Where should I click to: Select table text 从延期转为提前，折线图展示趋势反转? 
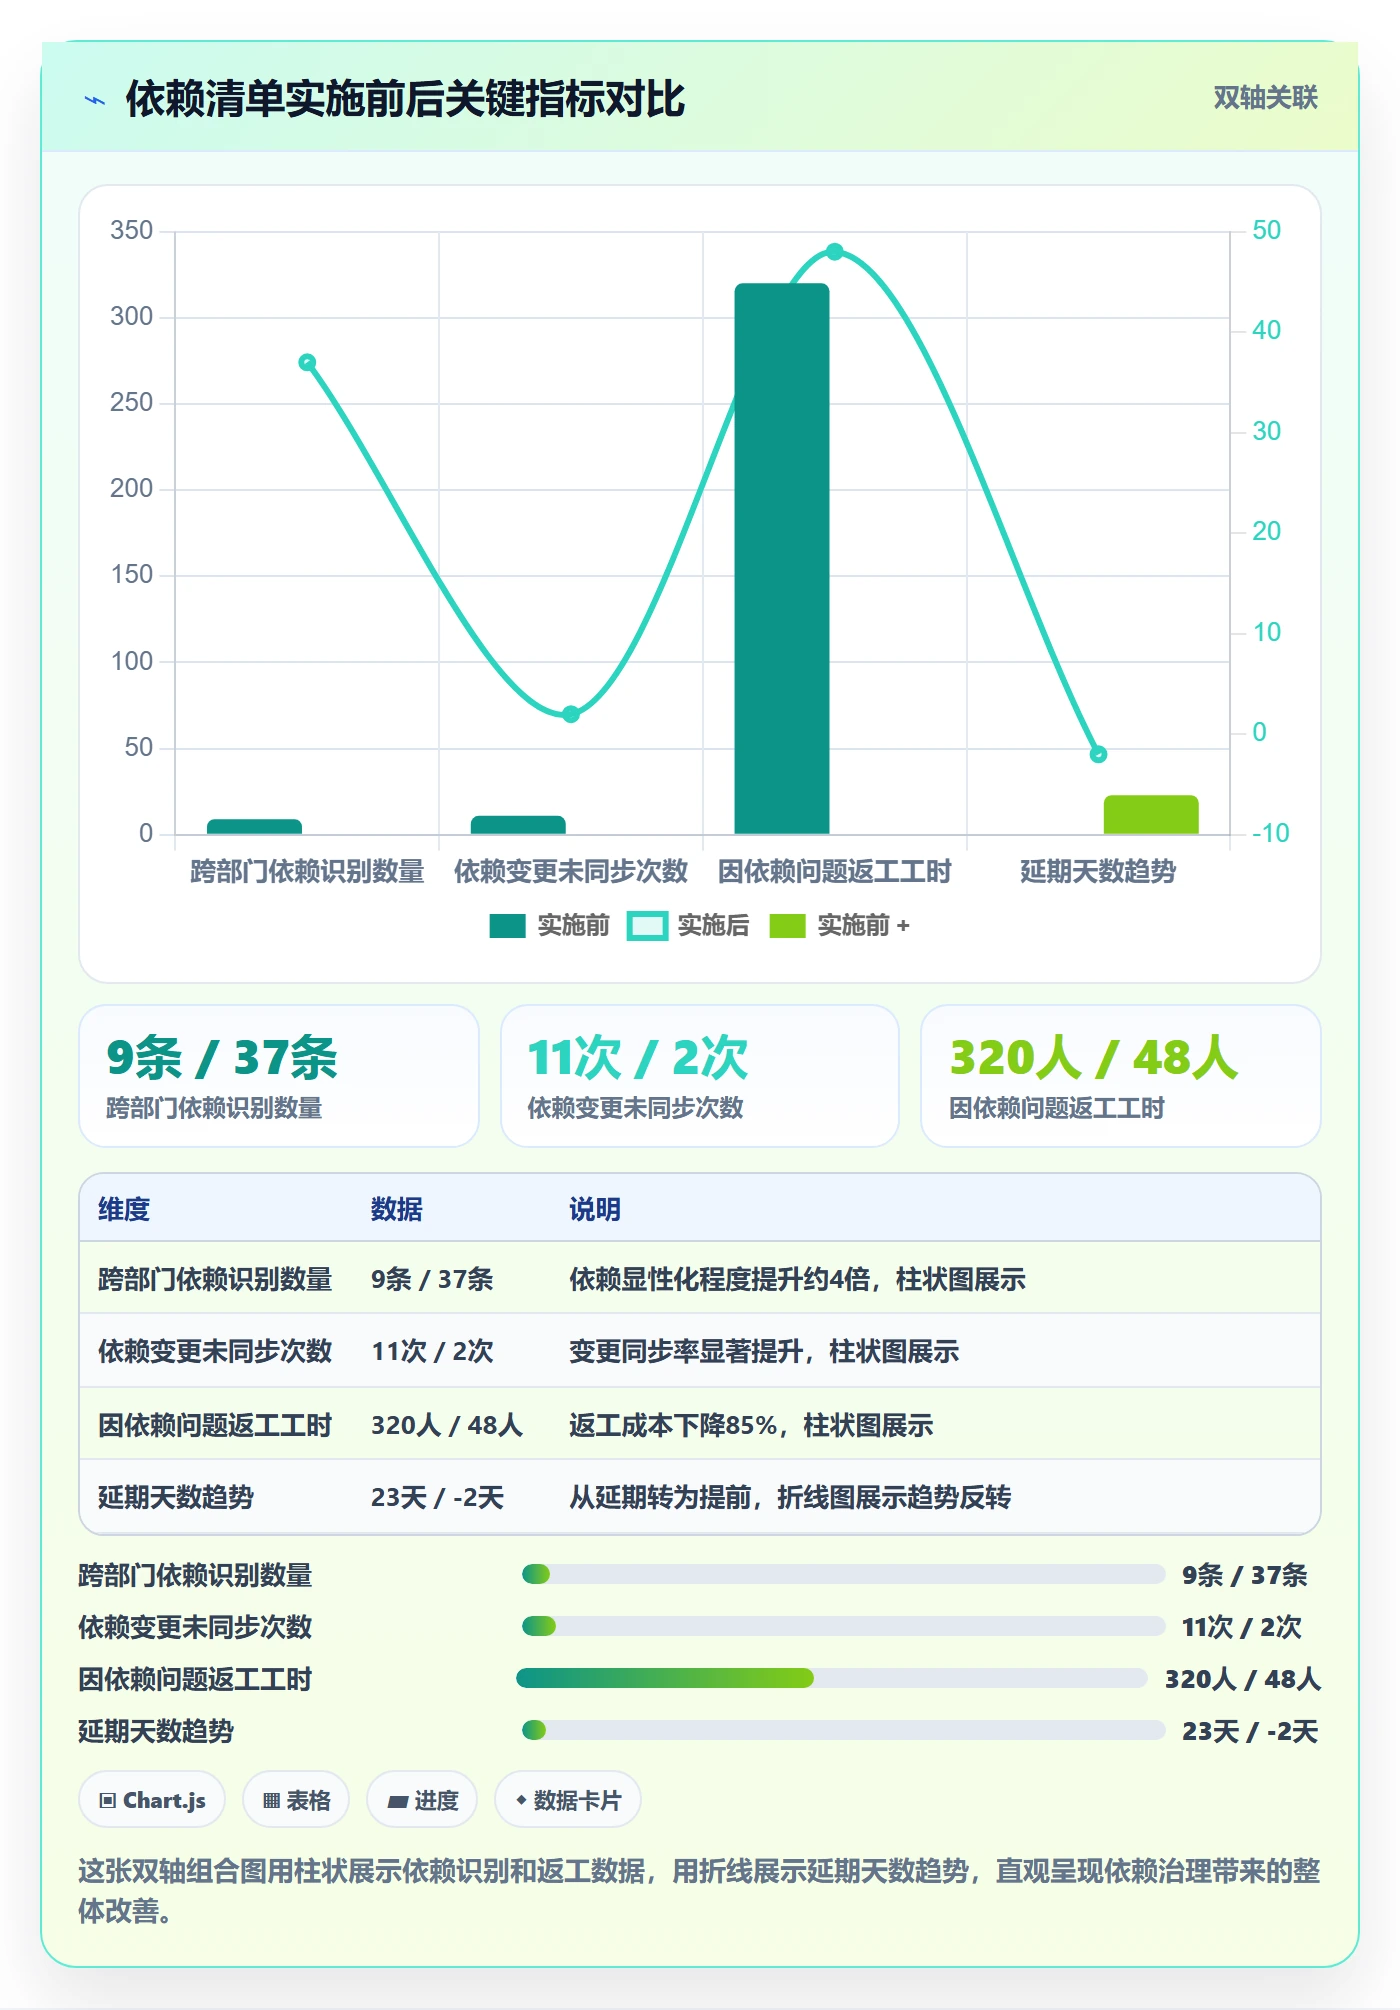(790, 1497)
